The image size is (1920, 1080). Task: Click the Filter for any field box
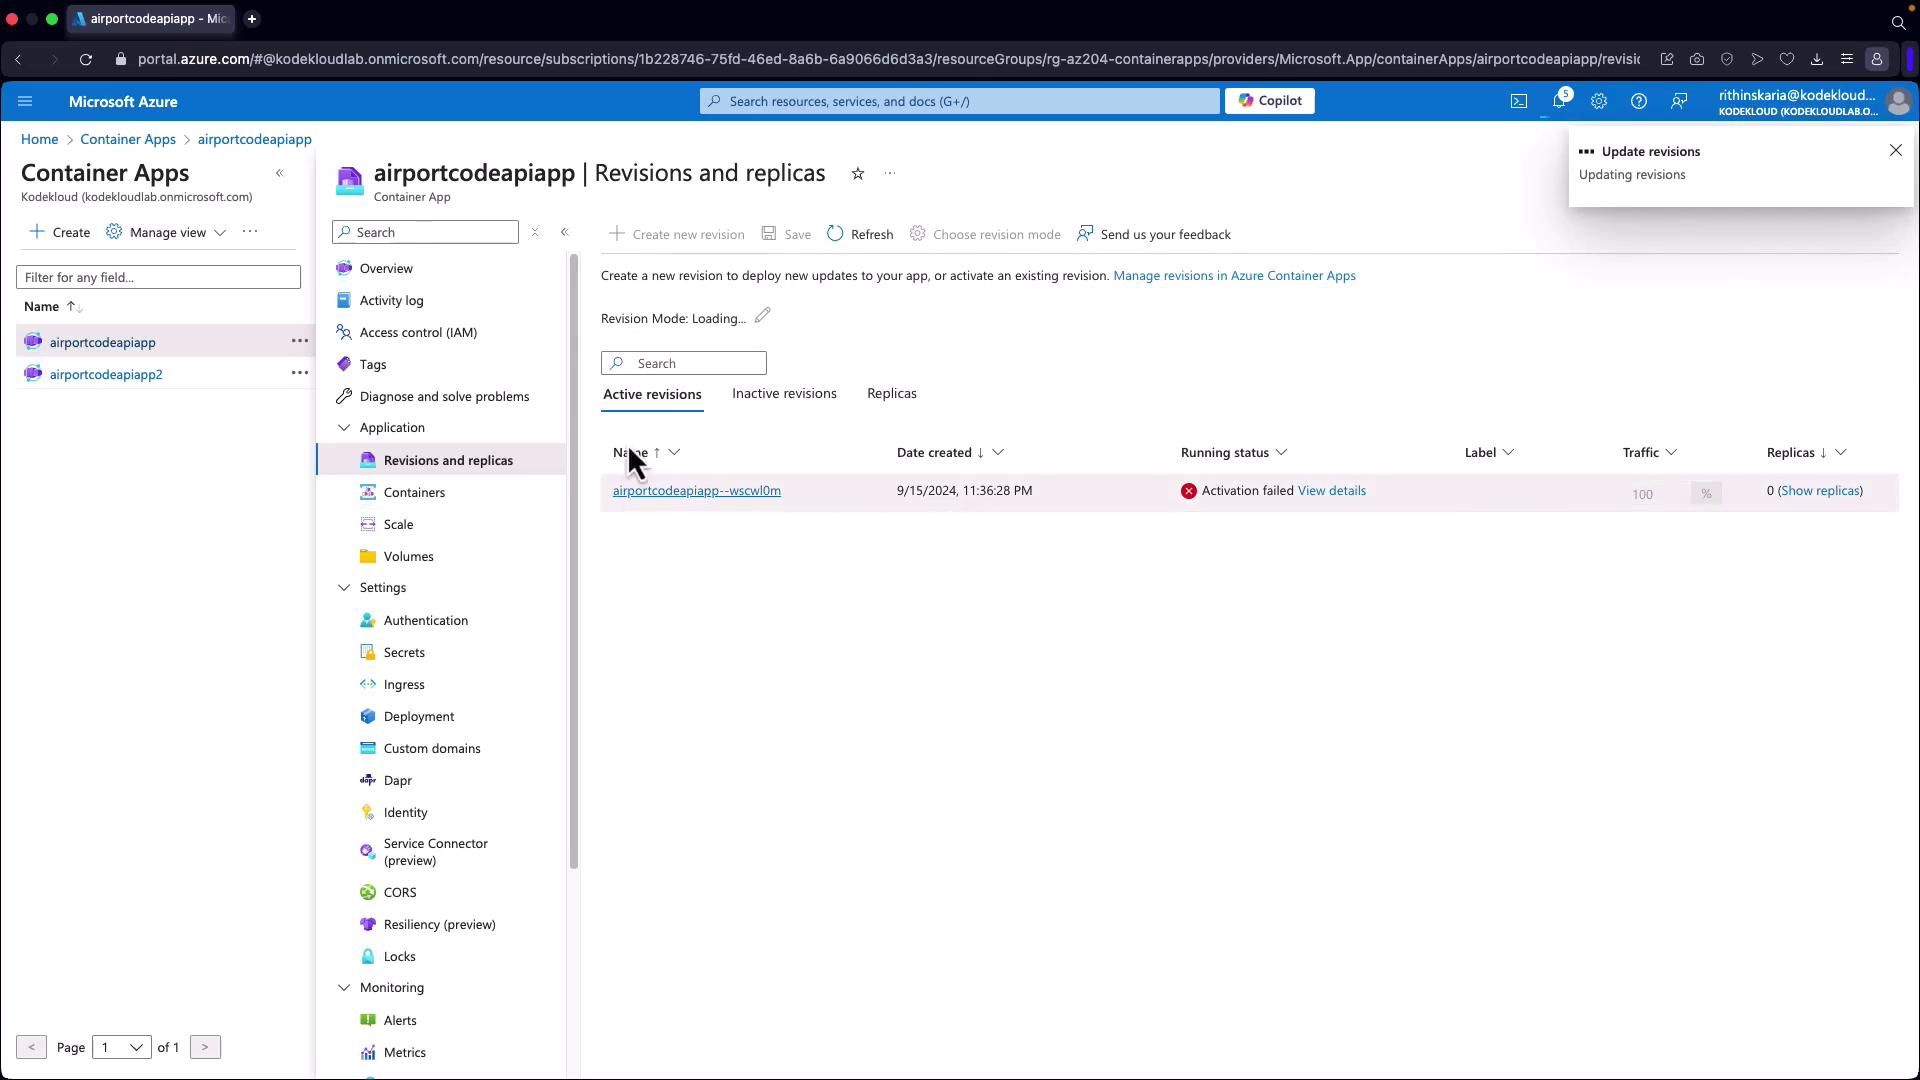158,277
